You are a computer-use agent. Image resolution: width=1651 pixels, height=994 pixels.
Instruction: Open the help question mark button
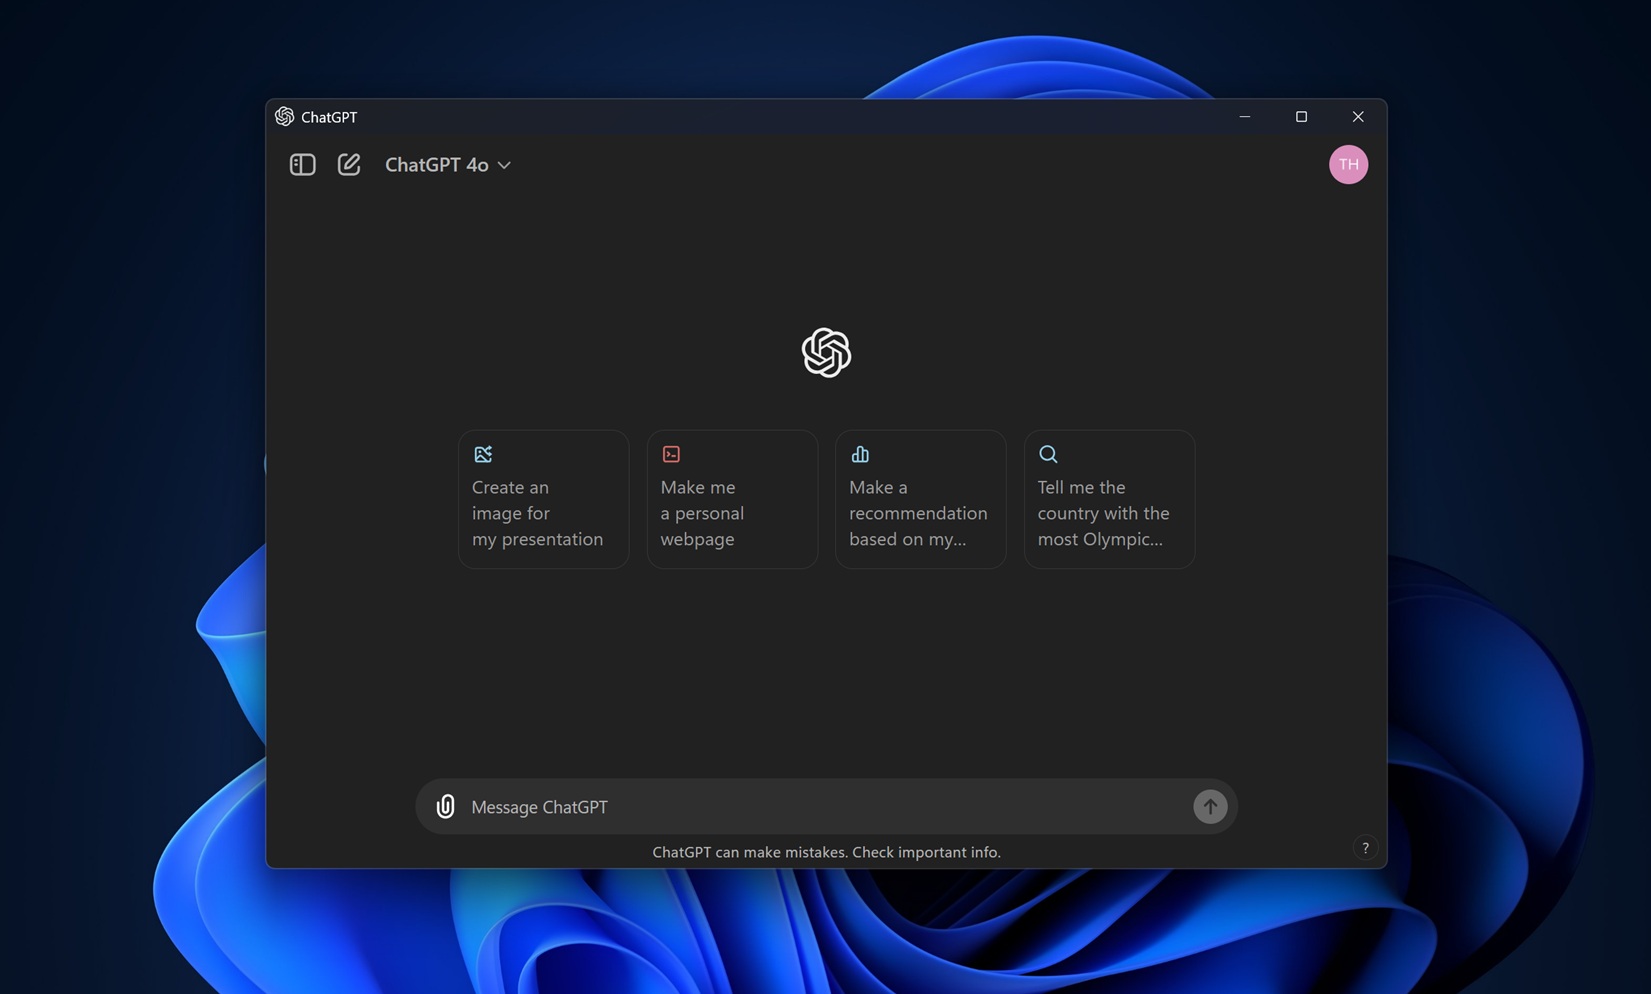click(1365, 847)
